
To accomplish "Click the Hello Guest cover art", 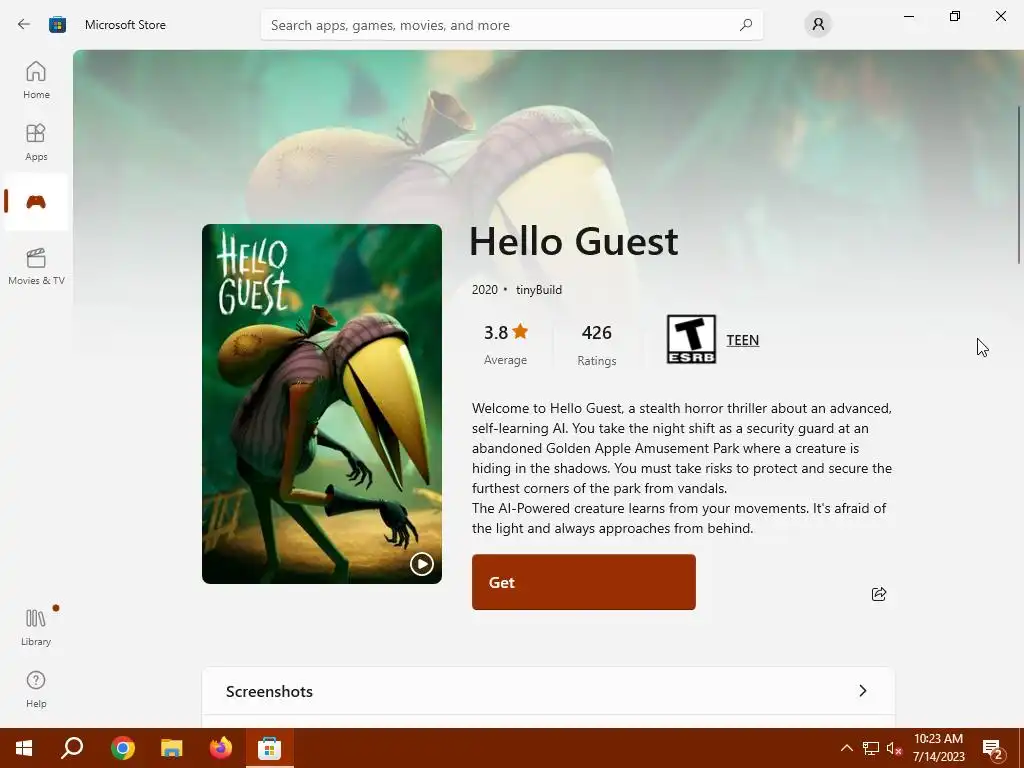I will pos(322,404).
